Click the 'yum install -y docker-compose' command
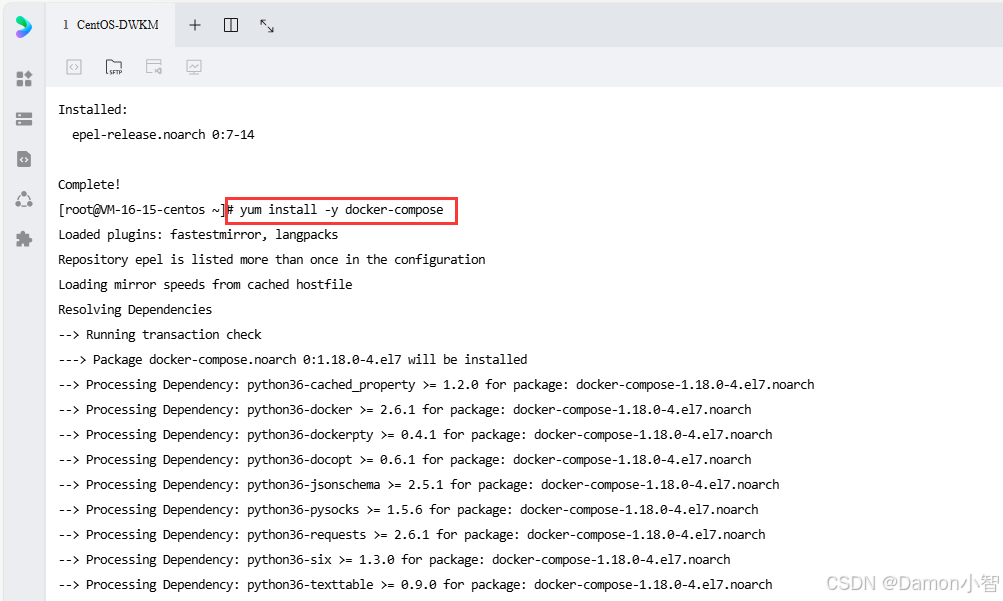Viewport: 1003px width, 601px height. pos(342,210)
